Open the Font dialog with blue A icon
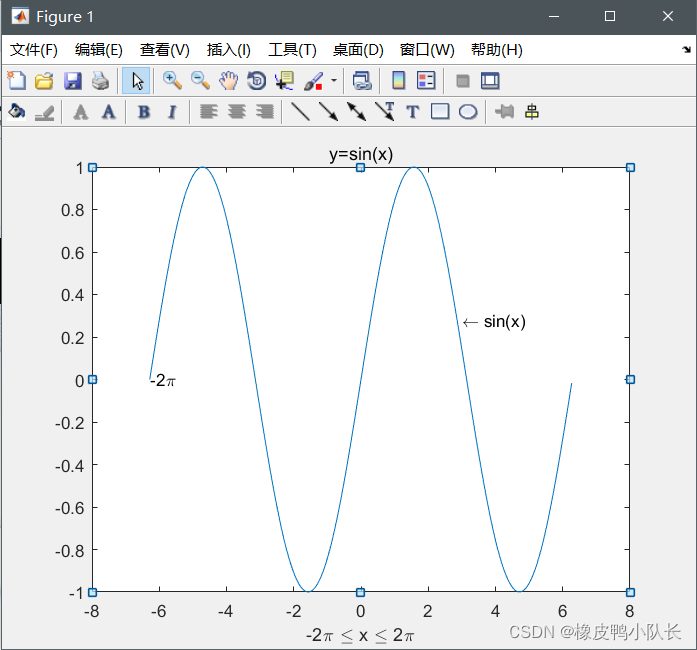Image resolution: width=697 pixels, height=650 pixels. coord(109,112)
